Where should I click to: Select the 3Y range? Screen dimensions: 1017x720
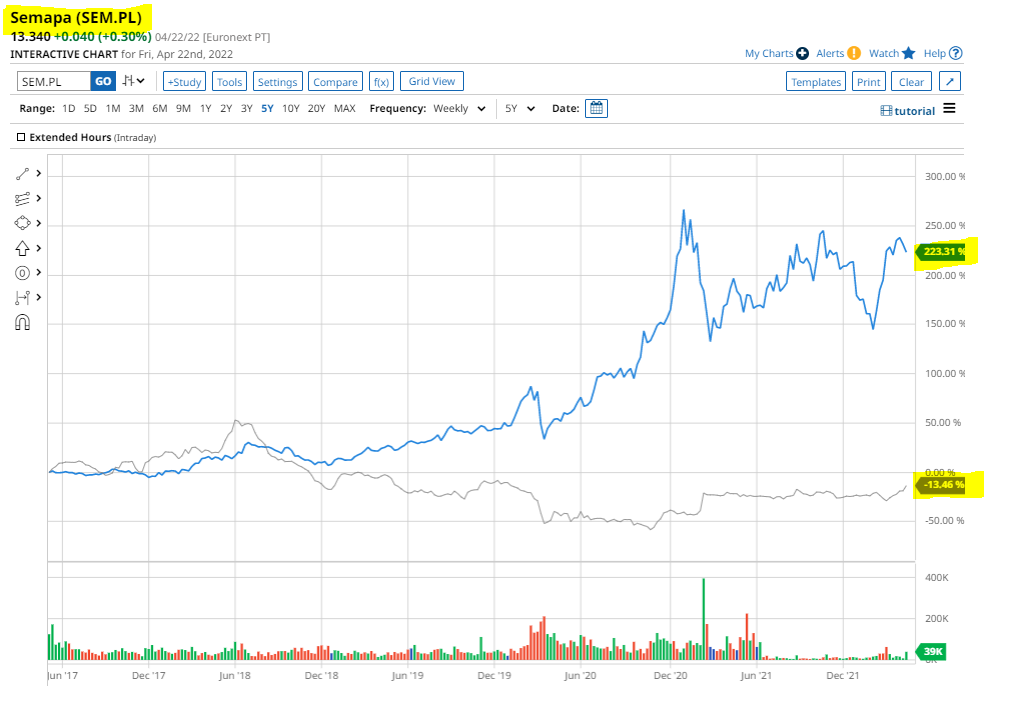(x=246, y=108)
